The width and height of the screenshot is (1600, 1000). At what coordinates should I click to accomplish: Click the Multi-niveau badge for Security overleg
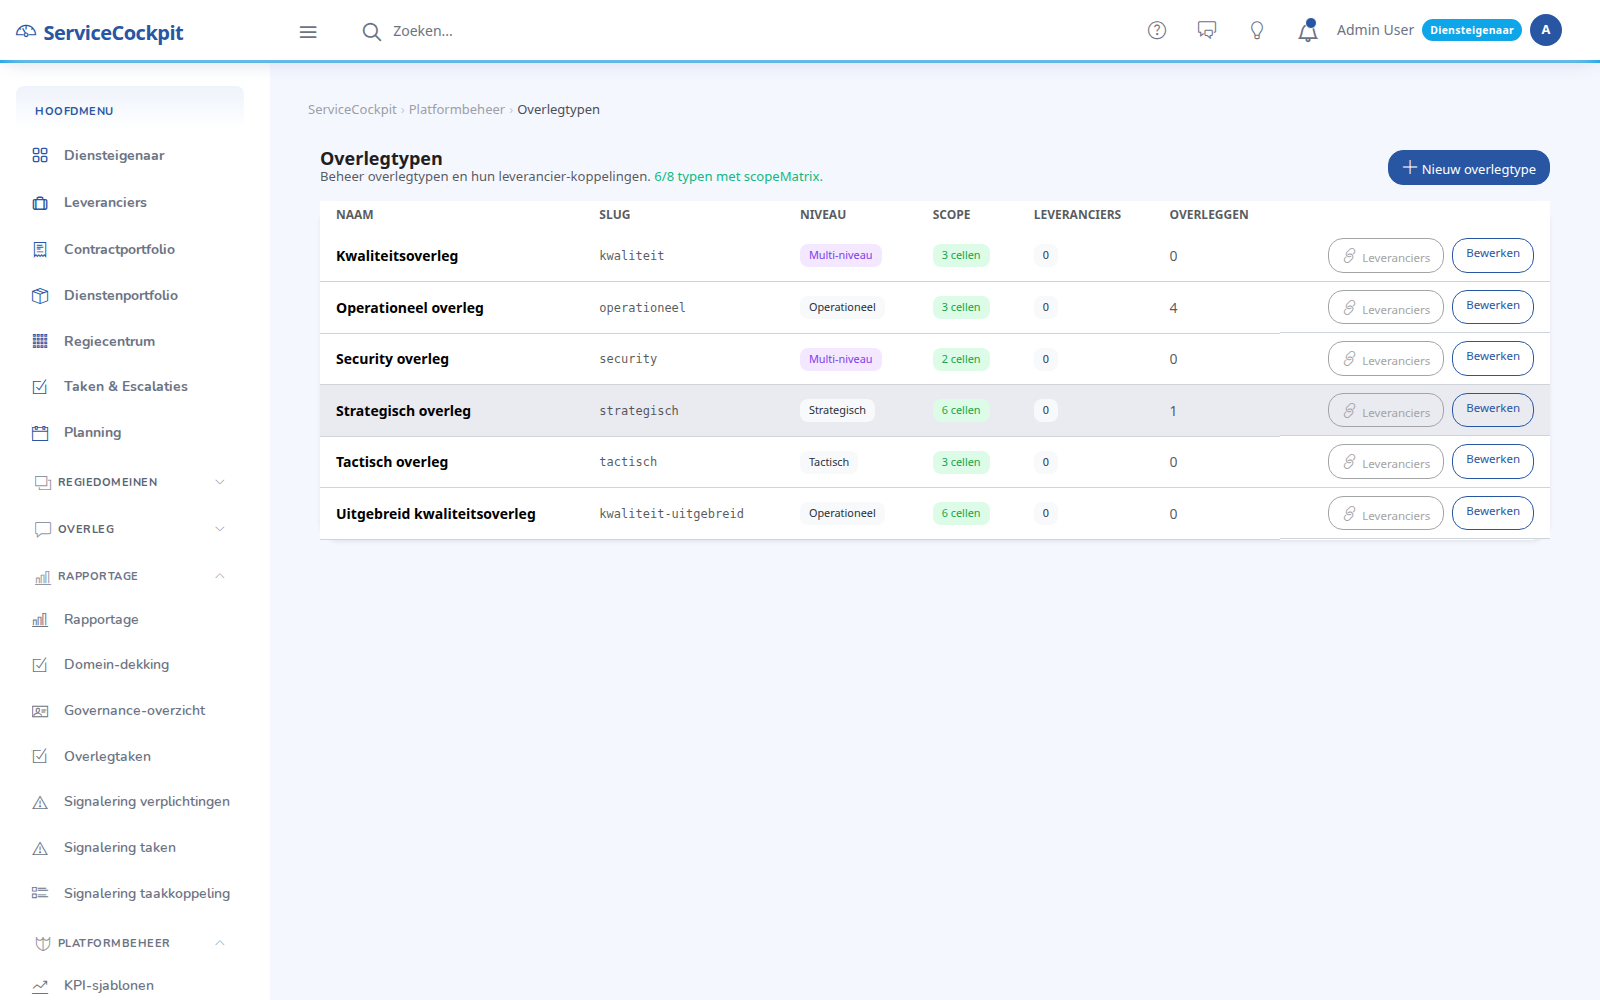[840, 359]
